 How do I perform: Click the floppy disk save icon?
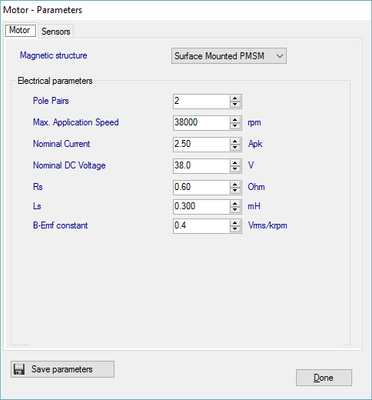19,369
